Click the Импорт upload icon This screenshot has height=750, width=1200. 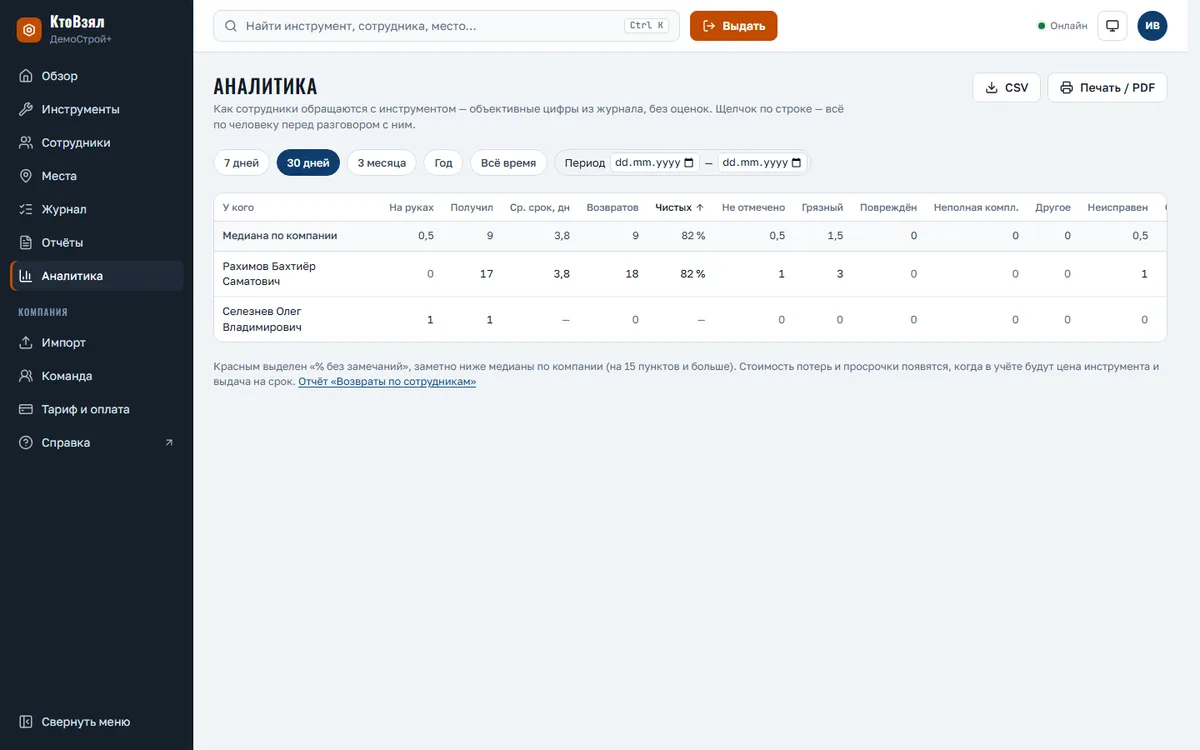[x=26, y=343]
